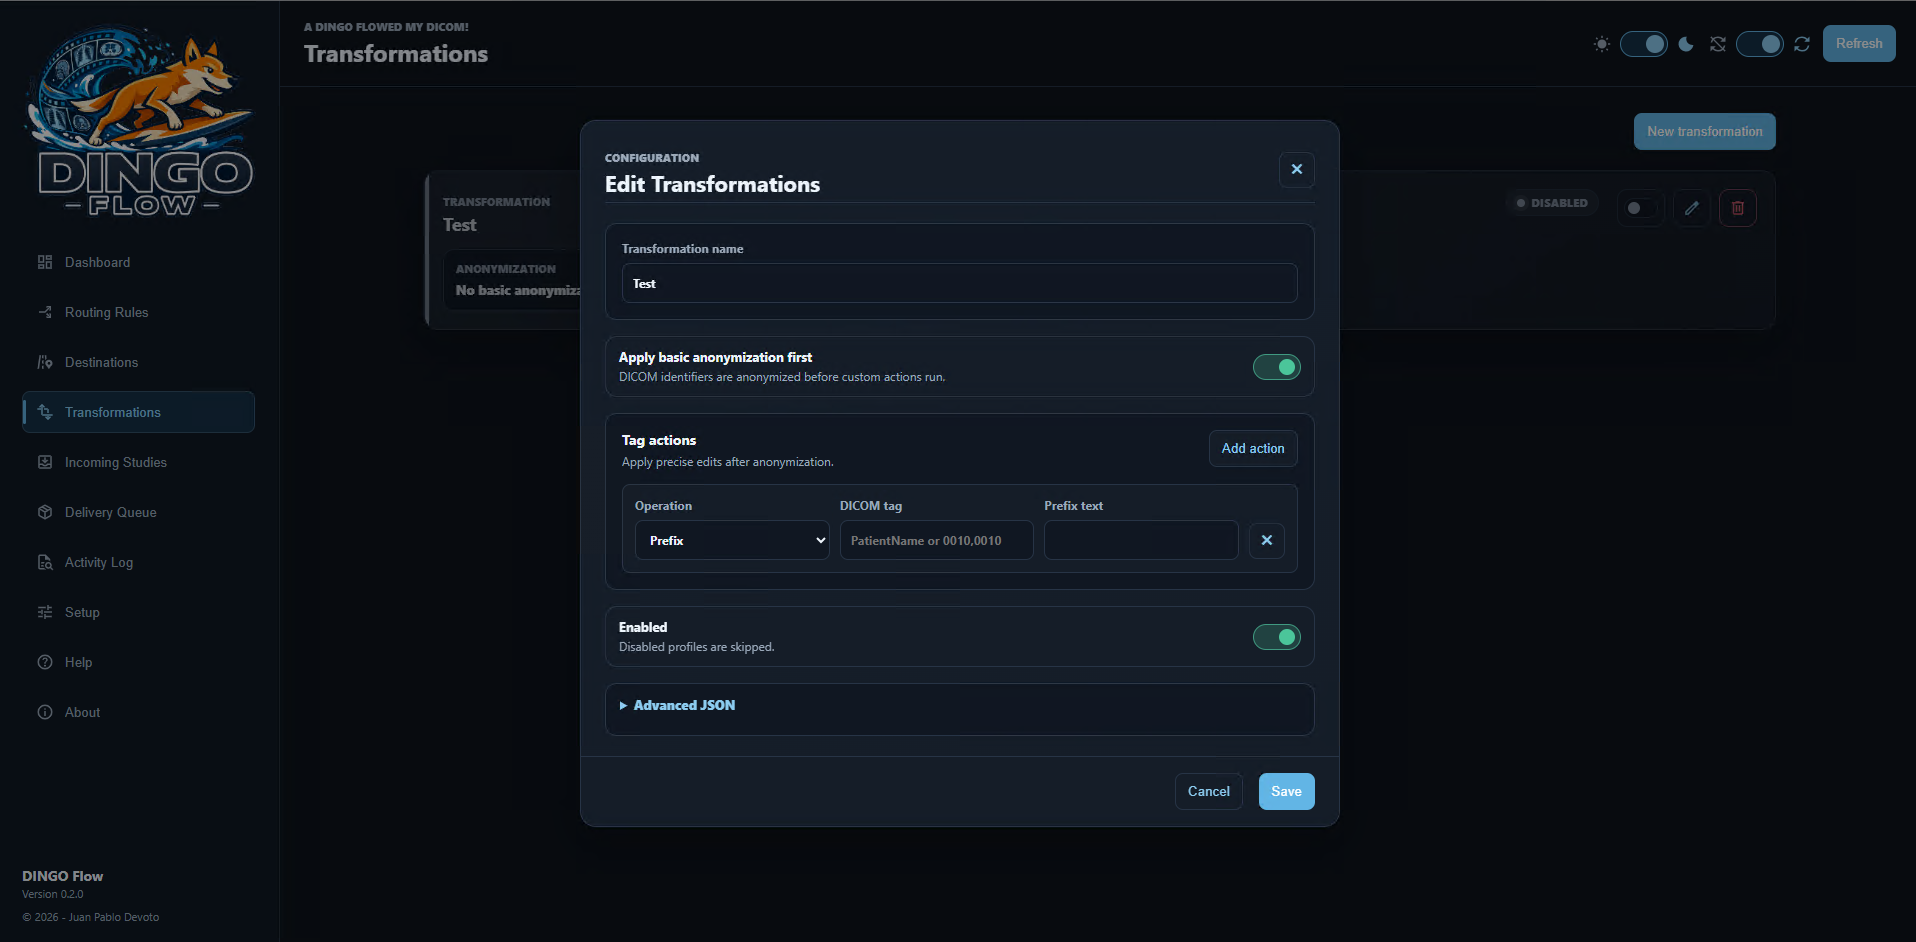Click the Dashboard grid icon in sidebar
Viewport: 1916px width, 942px height.
(x=45, y=262)
